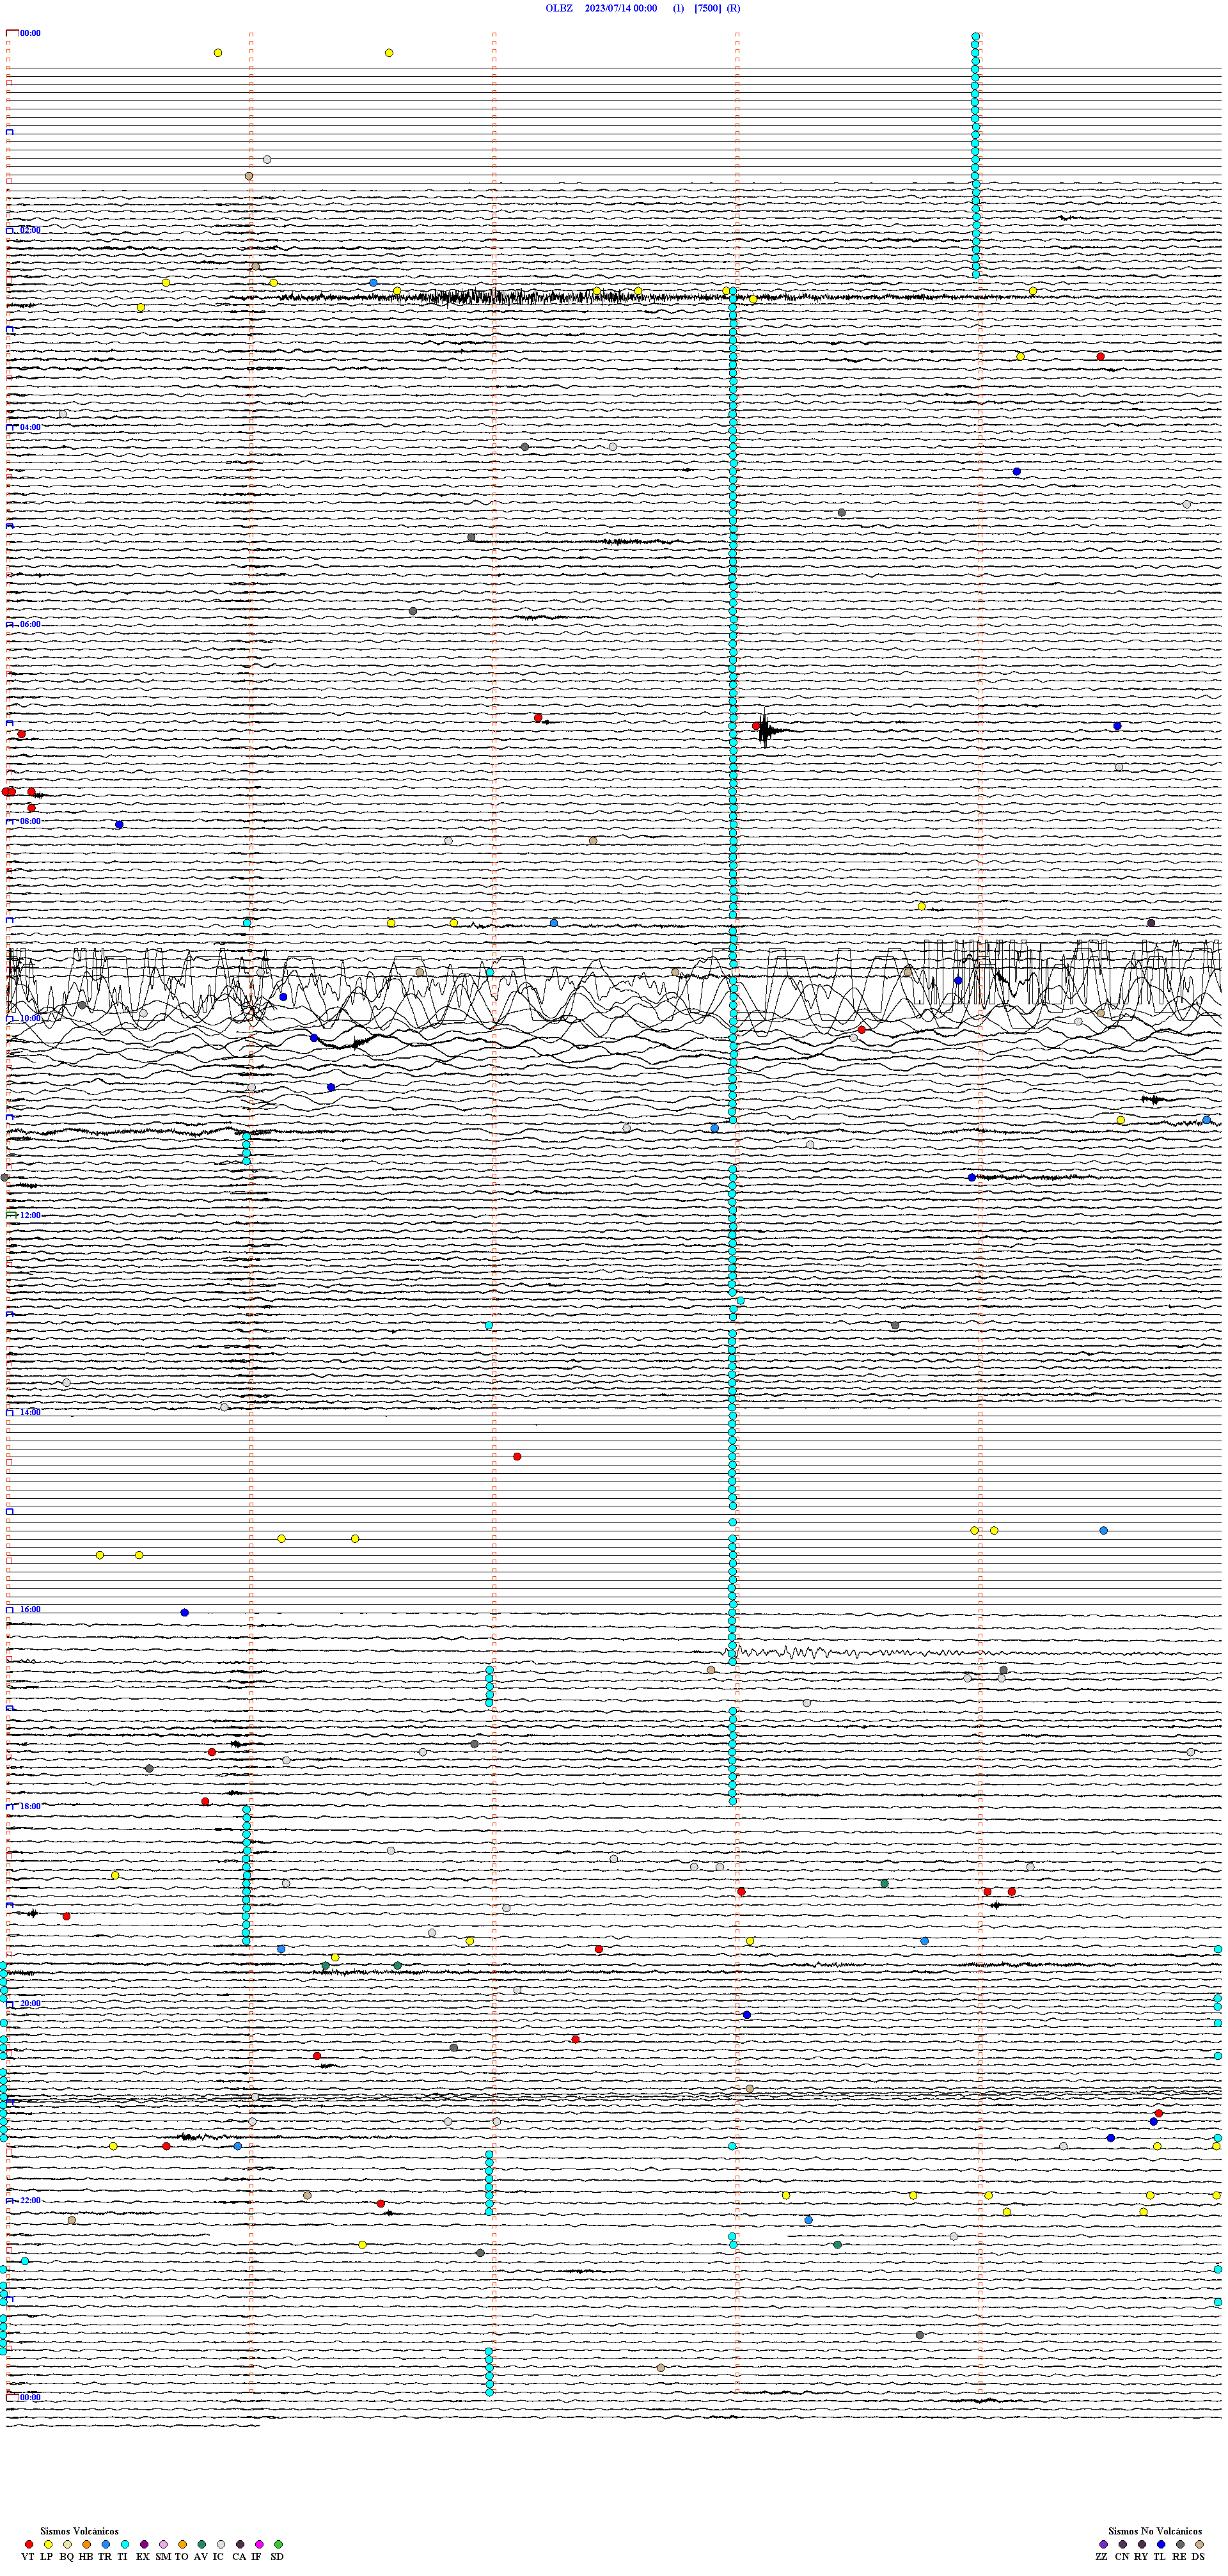Select the 02:00 hour label
This screenshot has width=1228, height=2576.
click(x=30, y=230)
